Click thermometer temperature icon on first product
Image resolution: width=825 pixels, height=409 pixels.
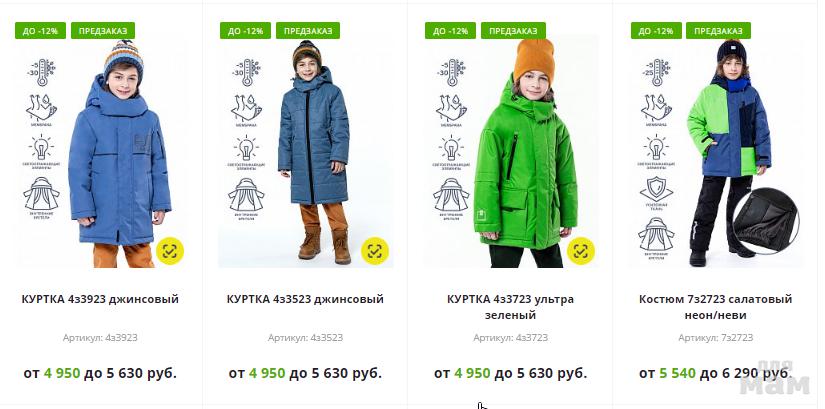pos(41,72)
